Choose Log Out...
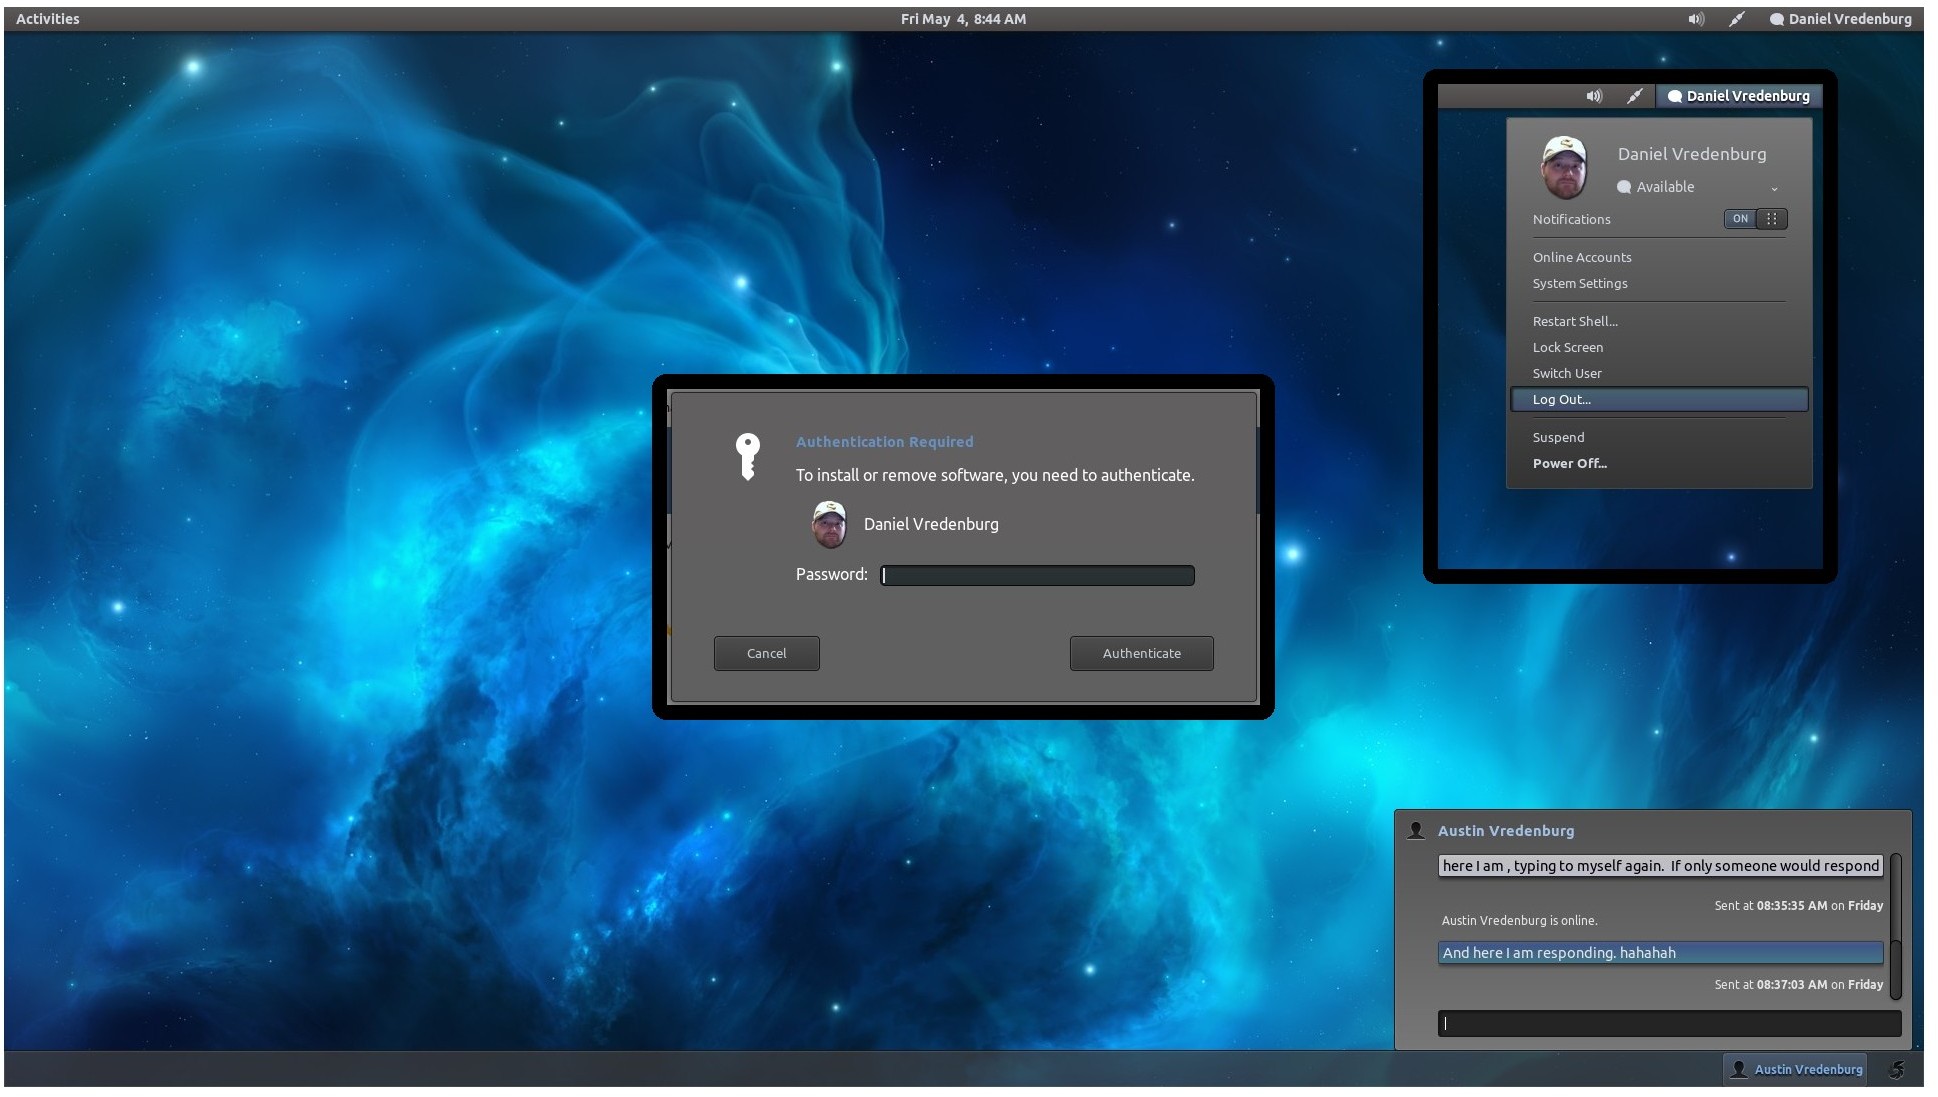The width and height of the screenshot is (1938, 1097). [x=1659, y=399]
